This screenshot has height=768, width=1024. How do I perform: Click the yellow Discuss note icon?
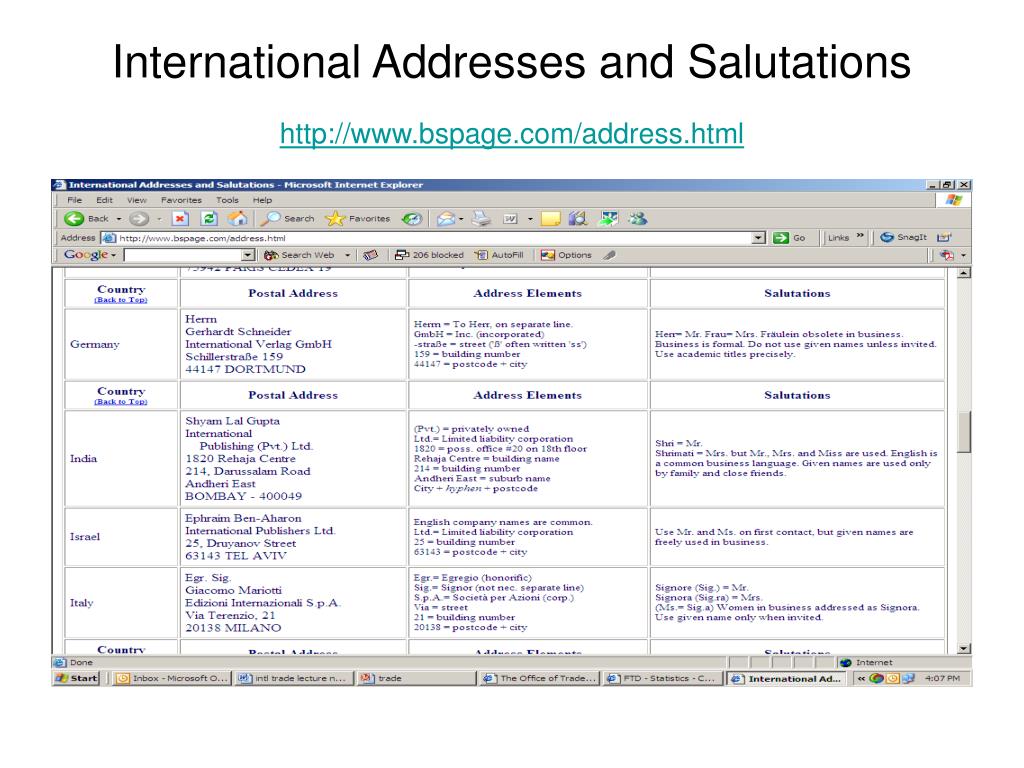(x=551, y=219)
